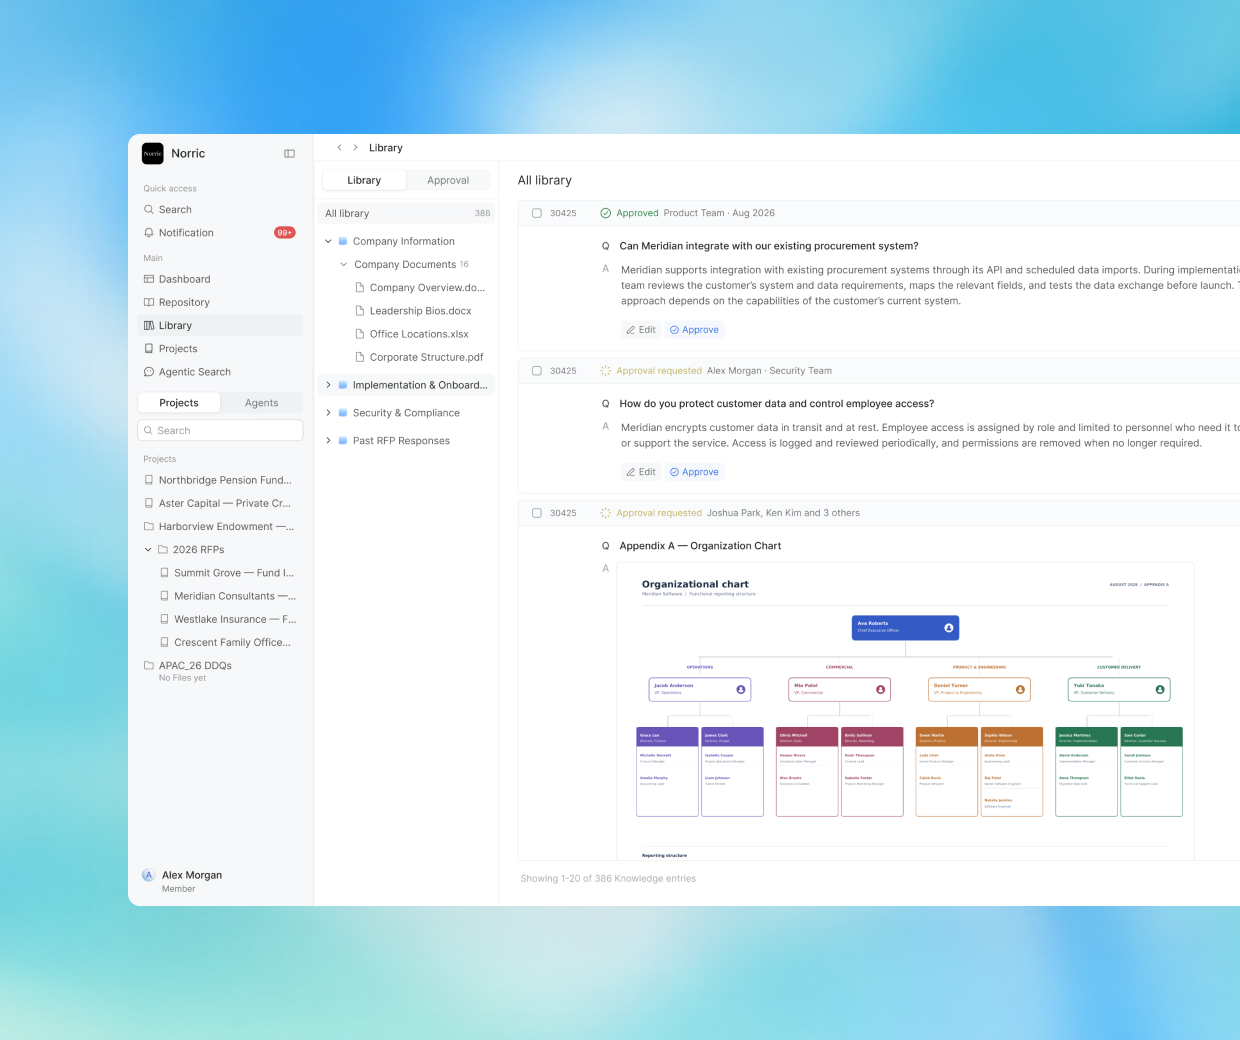
Task: Select the Library tab
Action: [364, 180]
